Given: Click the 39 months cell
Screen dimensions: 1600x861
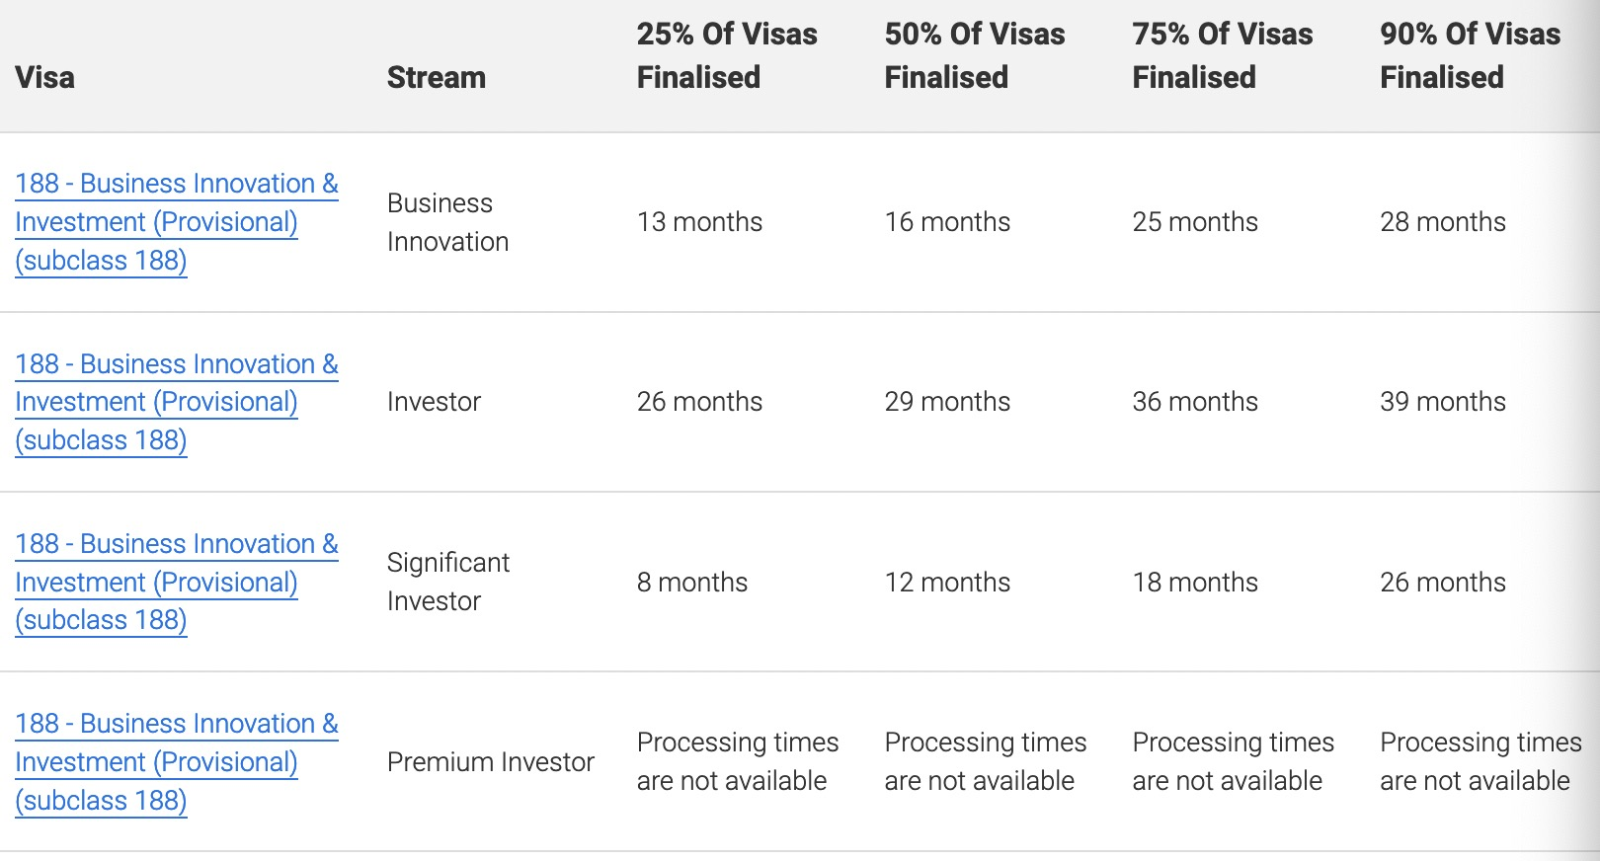Looking at the screenshot, I should (x=1443, y=402).
